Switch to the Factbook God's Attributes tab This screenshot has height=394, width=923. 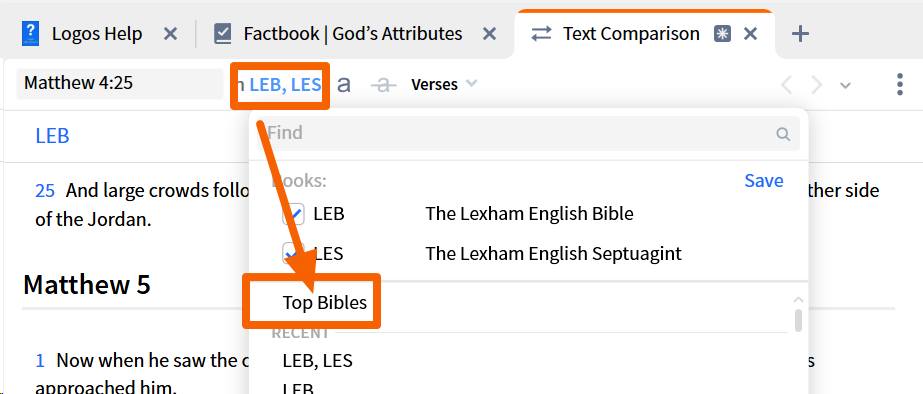click(x=355, y=34)
